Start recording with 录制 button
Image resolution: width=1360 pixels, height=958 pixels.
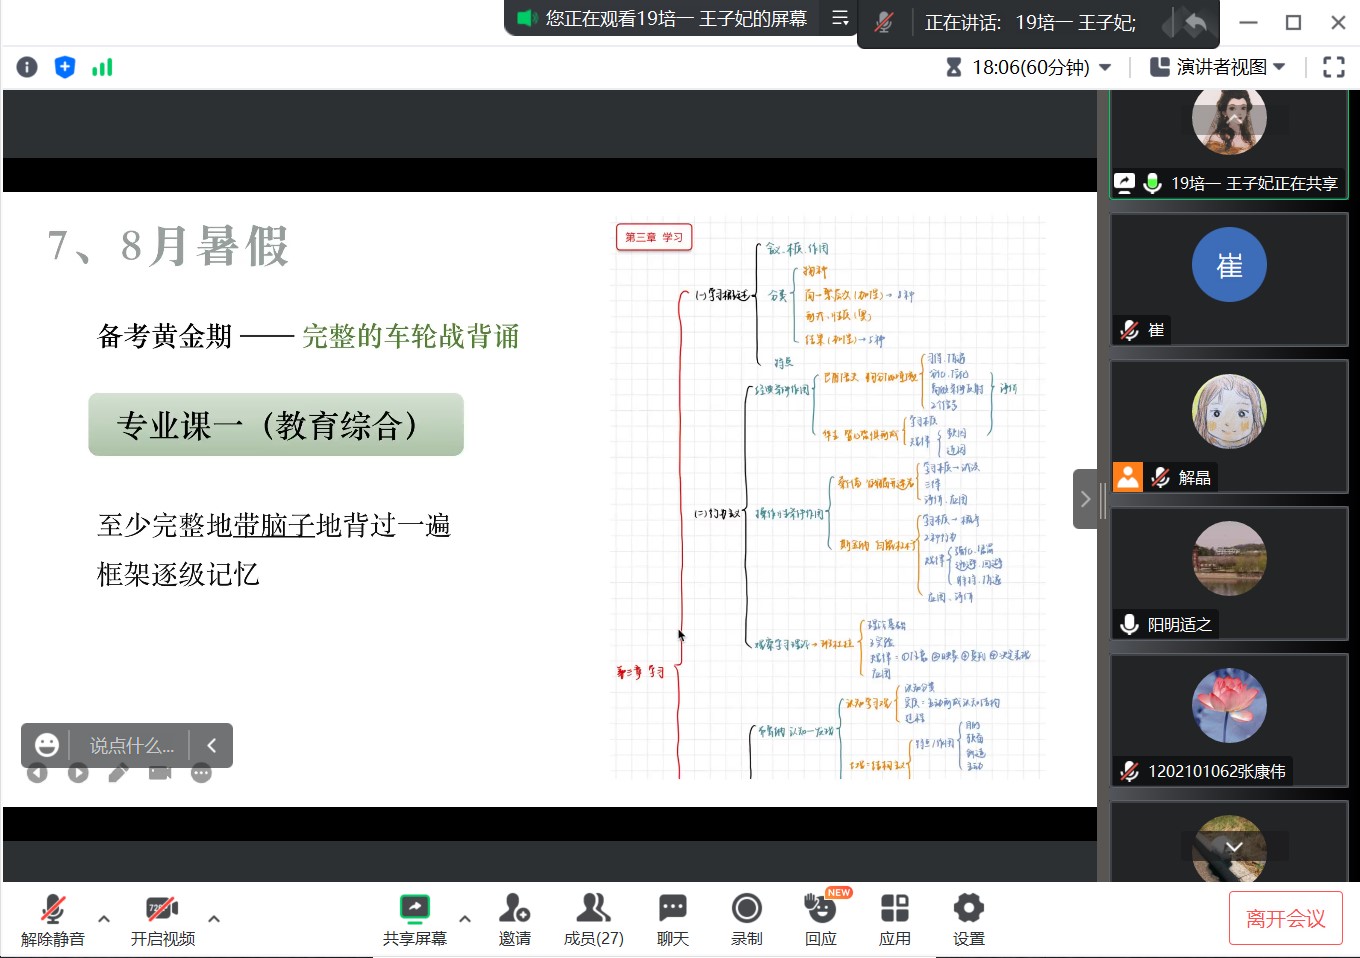tap(746, 920)
